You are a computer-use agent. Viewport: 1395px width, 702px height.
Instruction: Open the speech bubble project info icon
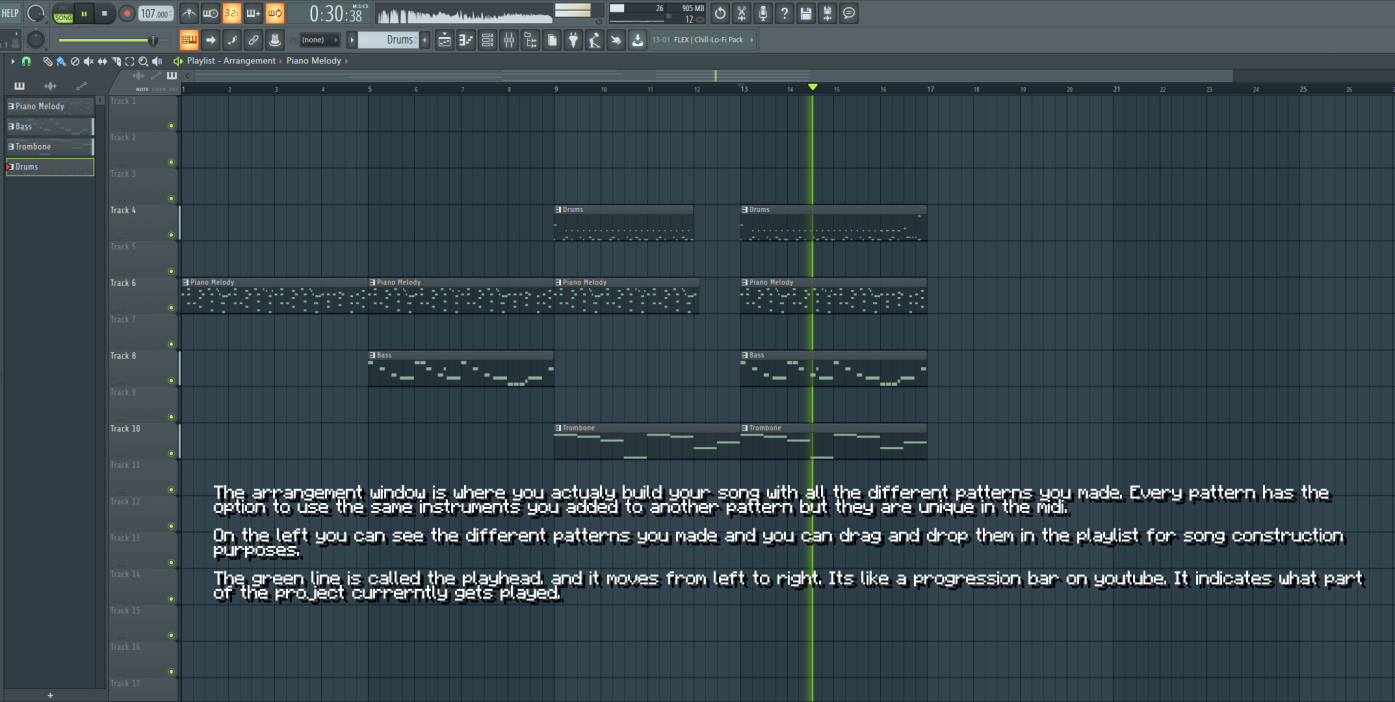coord(849,13)
